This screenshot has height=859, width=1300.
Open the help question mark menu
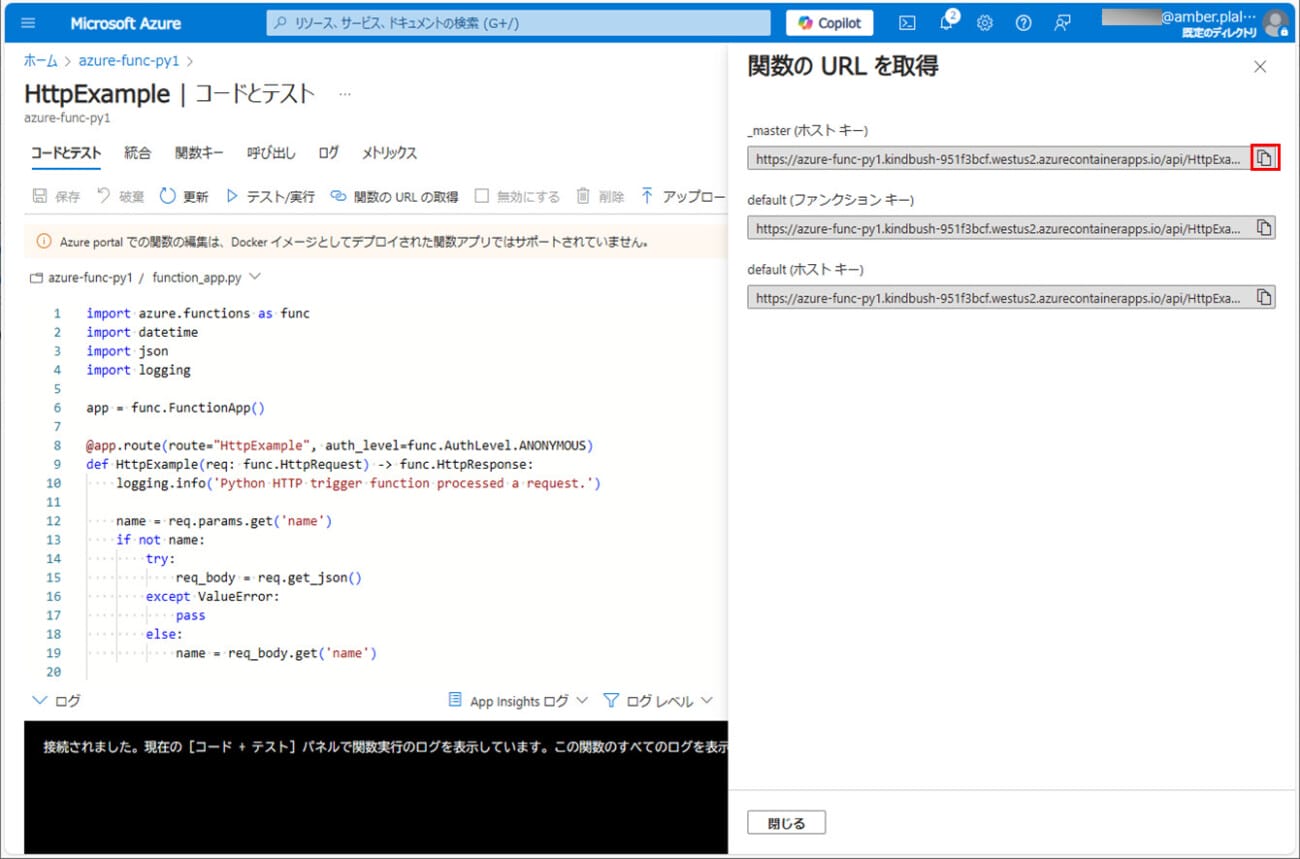click(1023, 23)
